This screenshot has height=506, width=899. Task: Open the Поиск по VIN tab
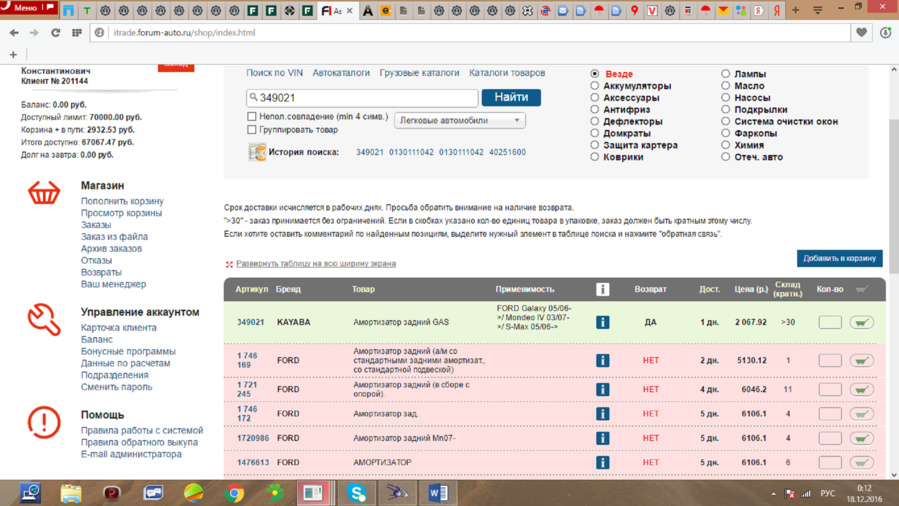tap(274, 73)
